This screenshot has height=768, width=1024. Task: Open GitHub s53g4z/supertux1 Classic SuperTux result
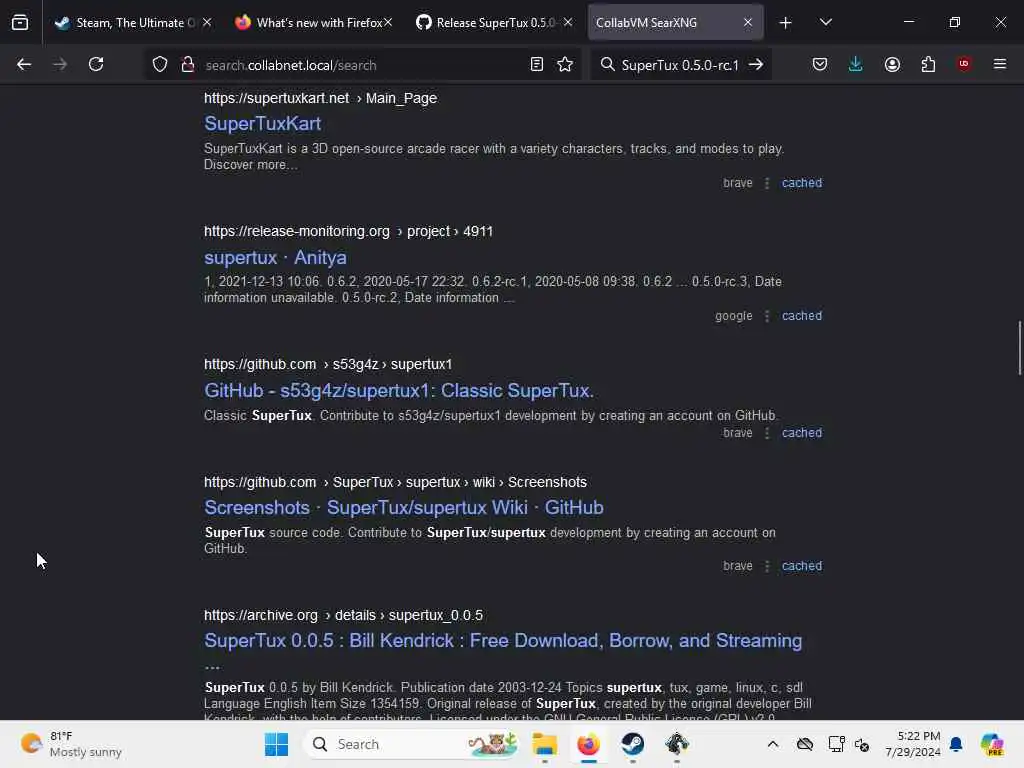(399, 391)
